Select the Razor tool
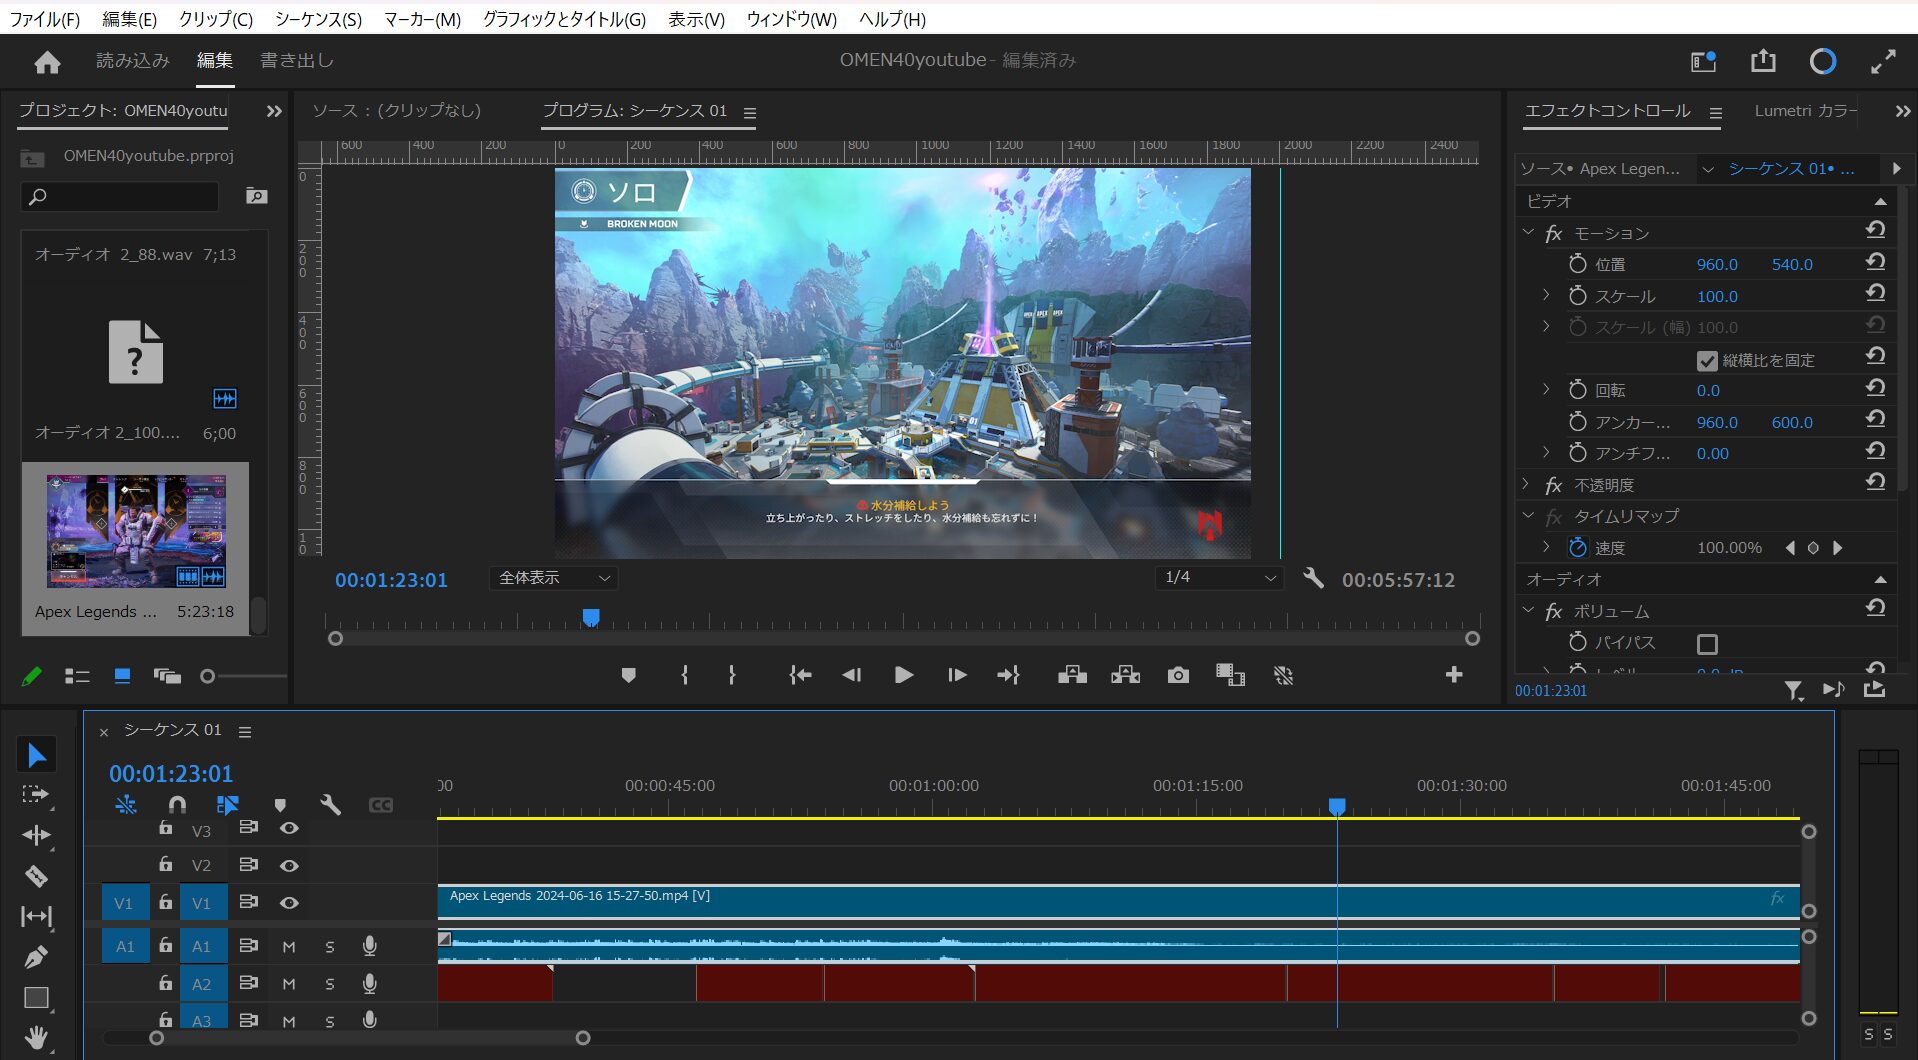This screenshot has height=1060, width=1918. pyautogui.click(x=36, y=876)
